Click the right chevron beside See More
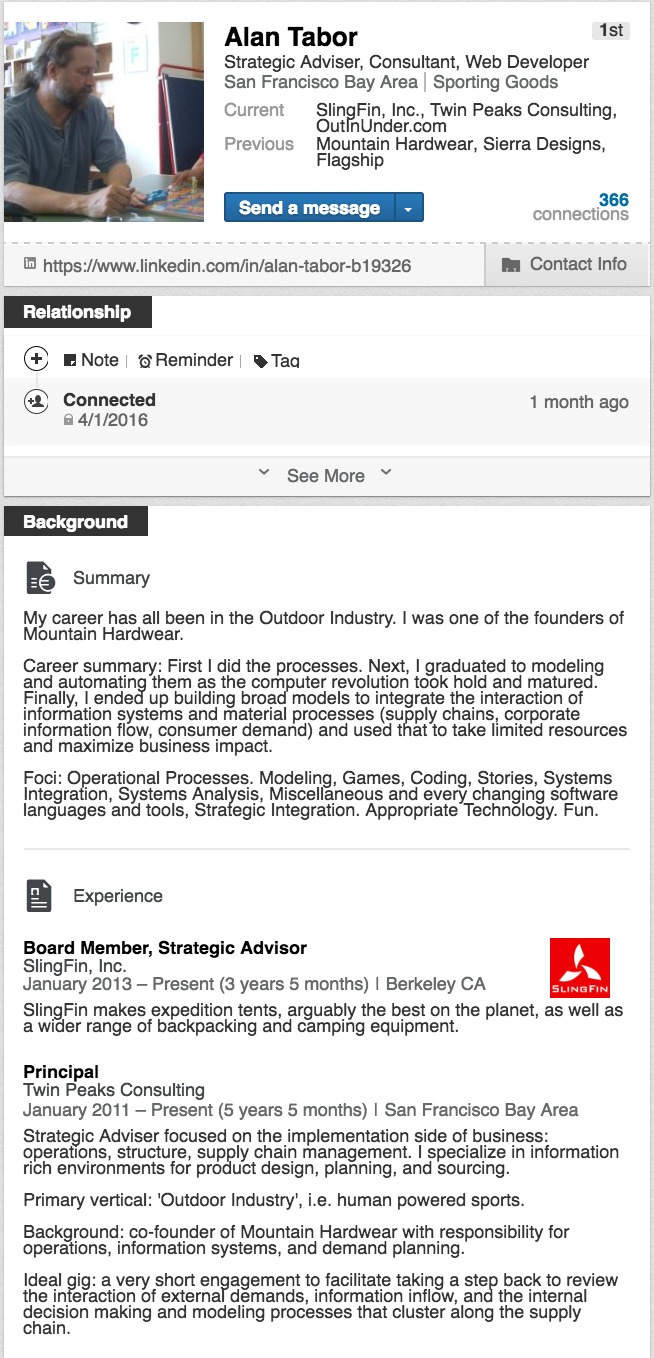654x1358 pixels. (x=385, y=473)
